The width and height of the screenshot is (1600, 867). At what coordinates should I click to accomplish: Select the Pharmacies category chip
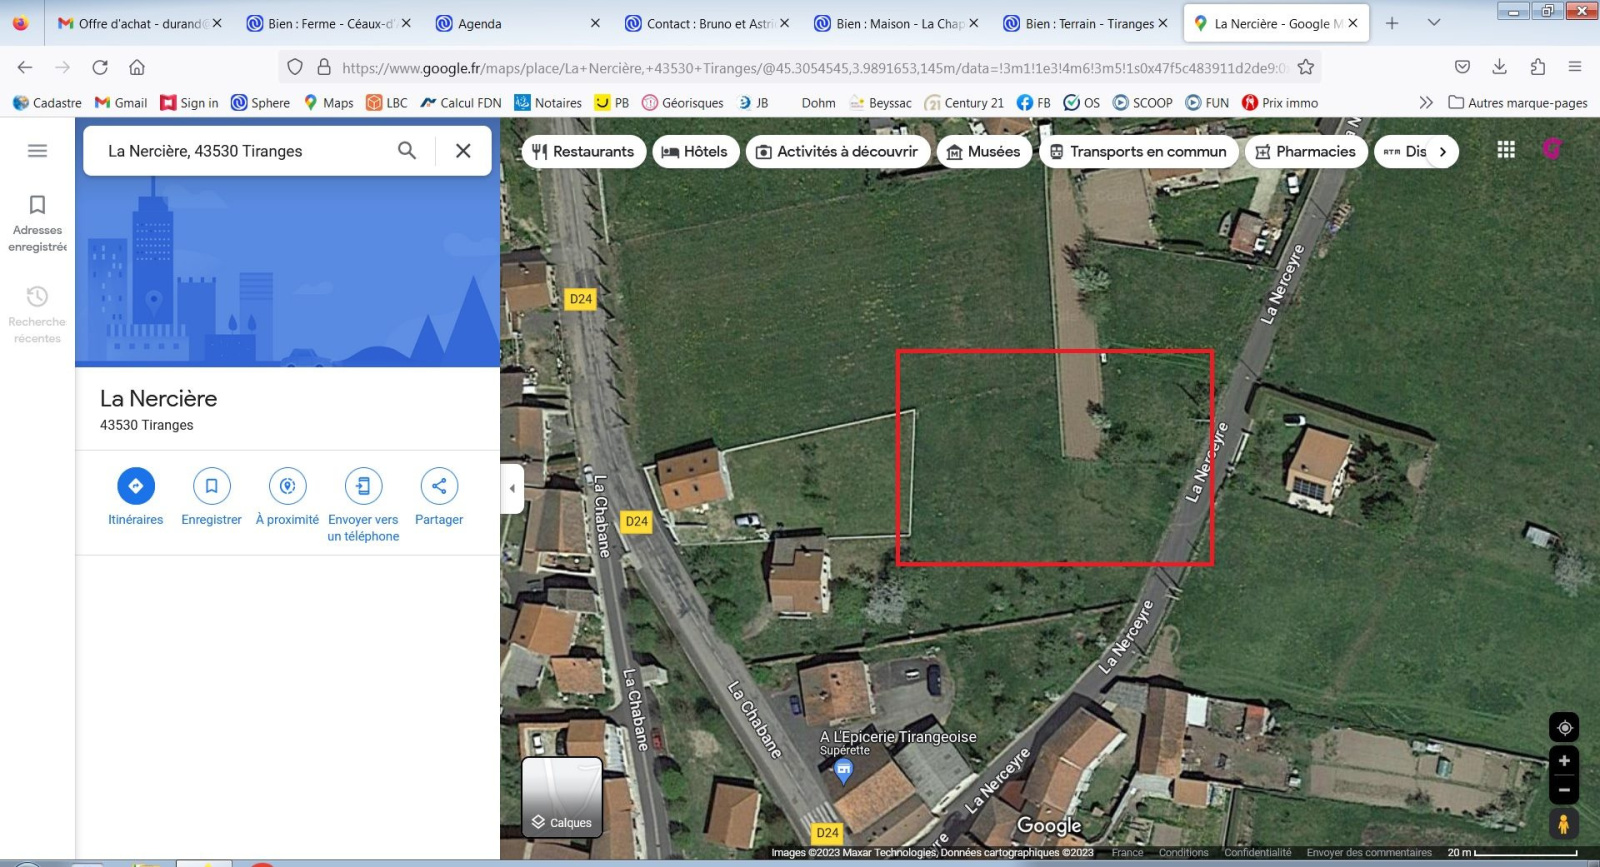[x=1305, y=152]
